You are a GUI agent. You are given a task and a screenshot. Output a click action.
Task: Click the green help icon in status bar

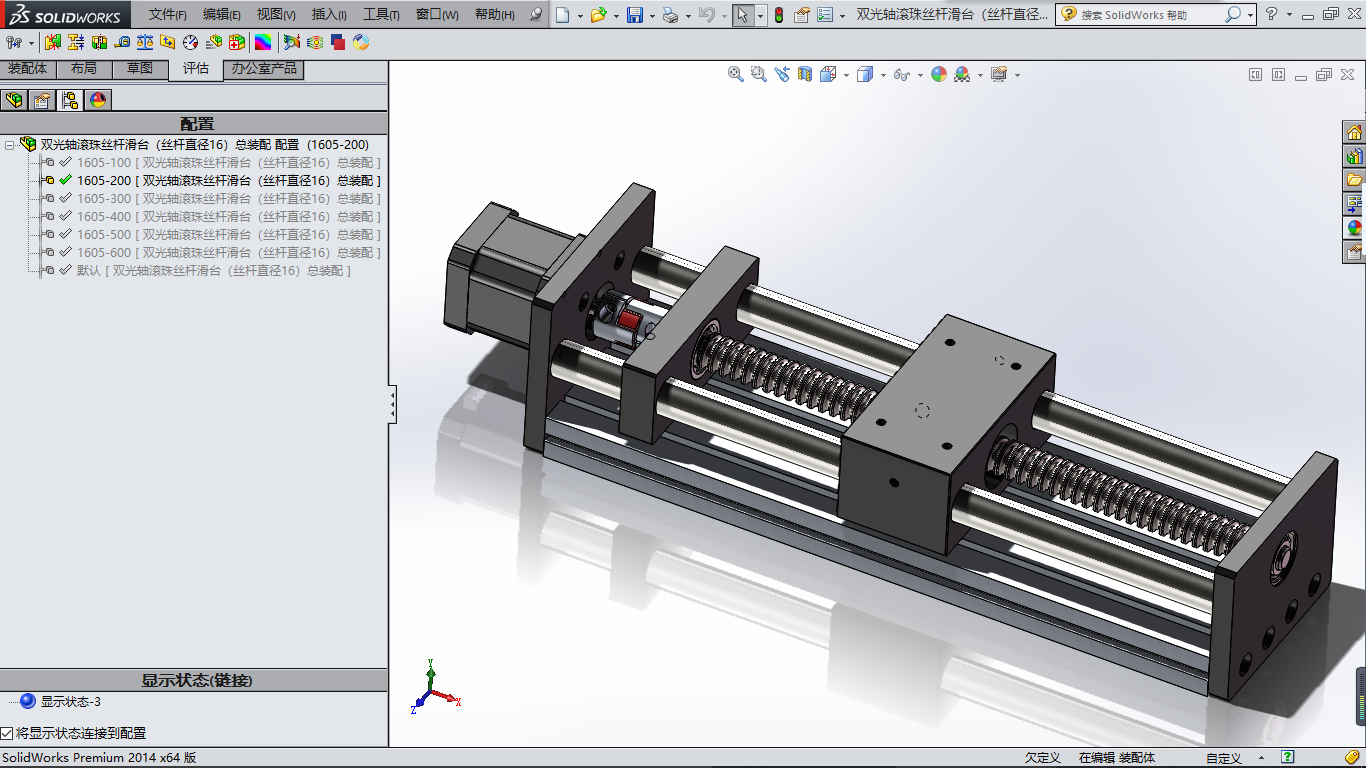pos(1288,758)
